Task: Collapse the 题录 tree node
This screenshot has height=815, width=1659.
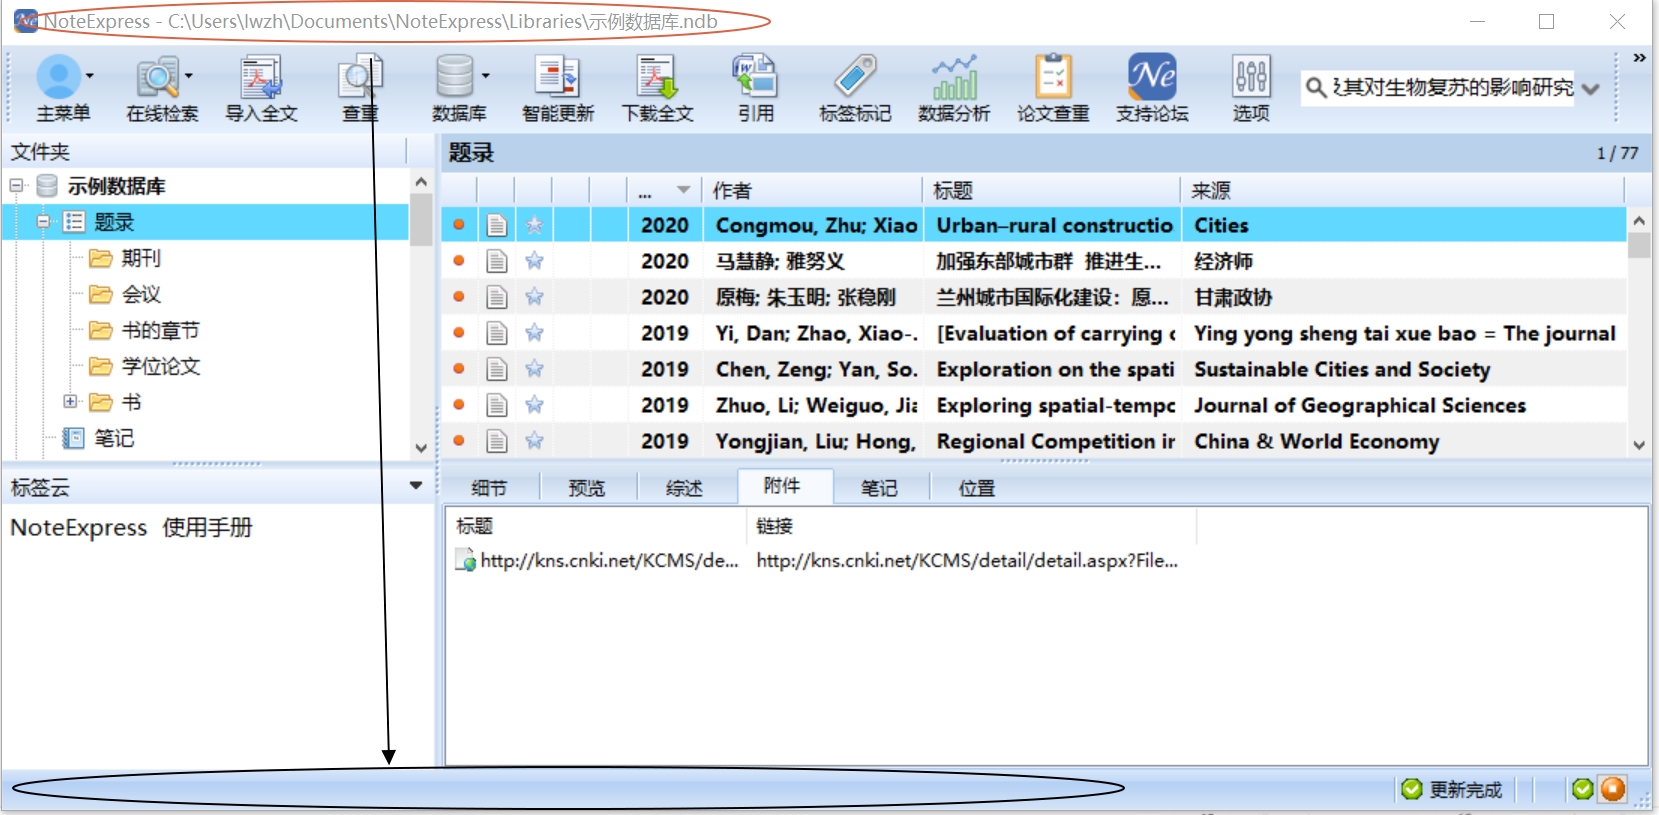Action: (43, 222)
